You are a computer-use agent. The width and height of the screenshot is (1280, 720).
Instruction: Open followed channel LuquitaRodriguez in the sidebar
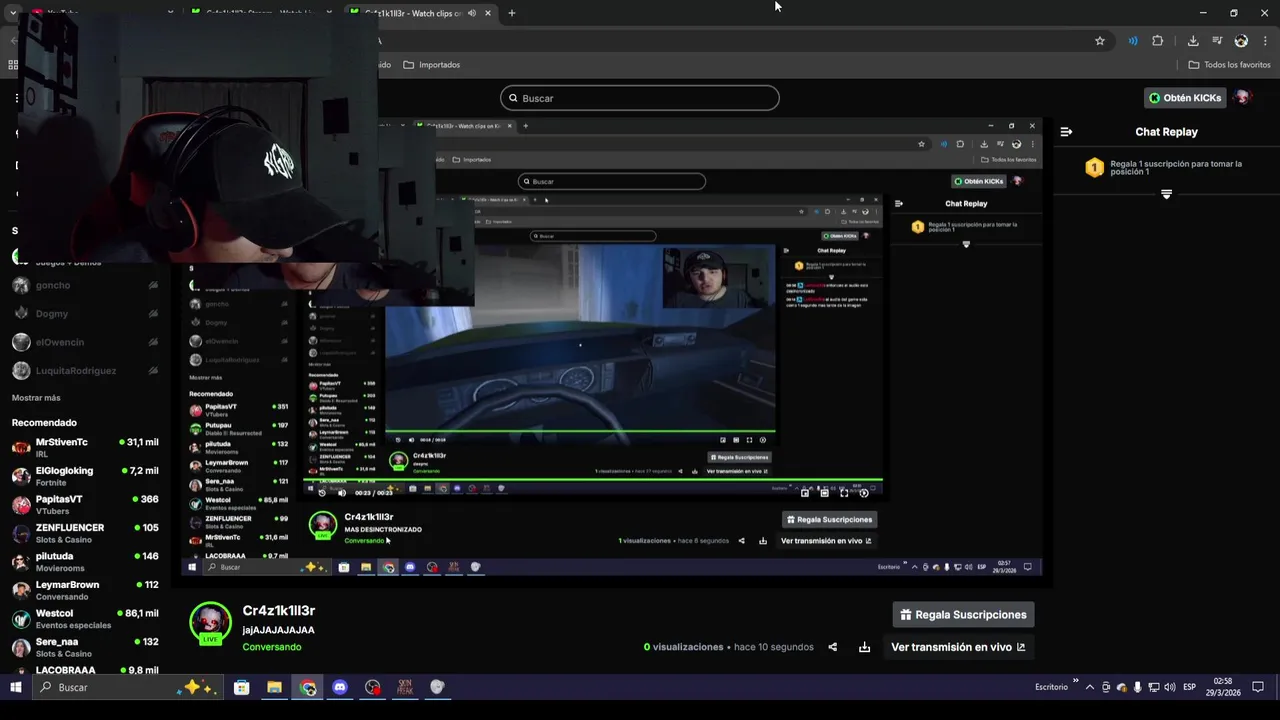pyautogui.click(x=85, y=370)
